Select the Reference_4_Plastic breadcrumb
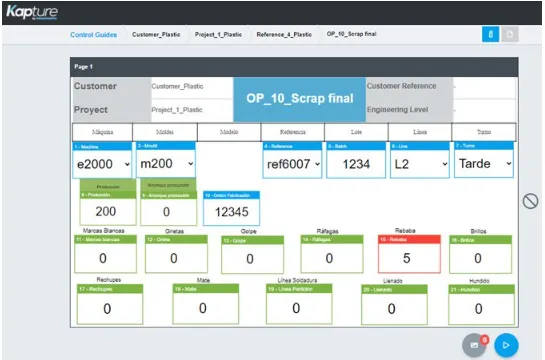 tap(284, 34)
